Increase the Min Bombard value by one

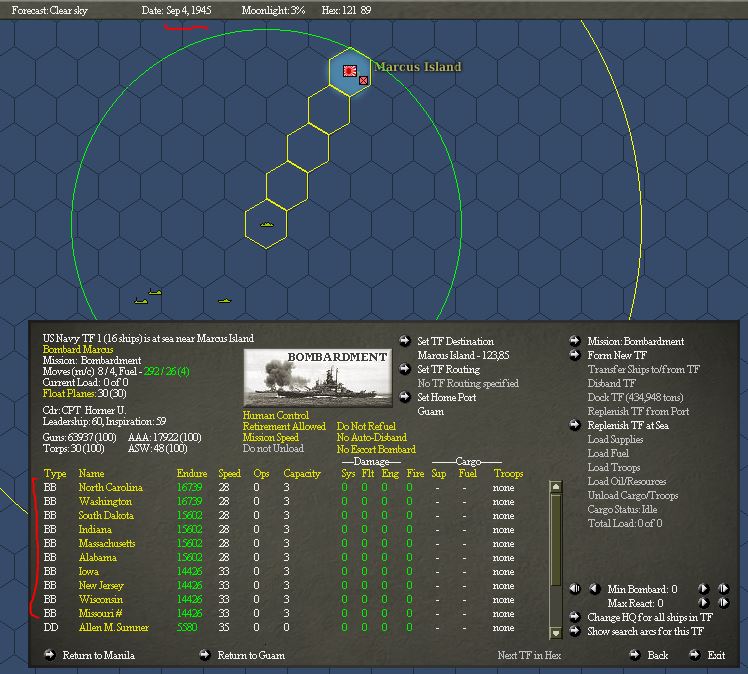(x=703, y=589)
